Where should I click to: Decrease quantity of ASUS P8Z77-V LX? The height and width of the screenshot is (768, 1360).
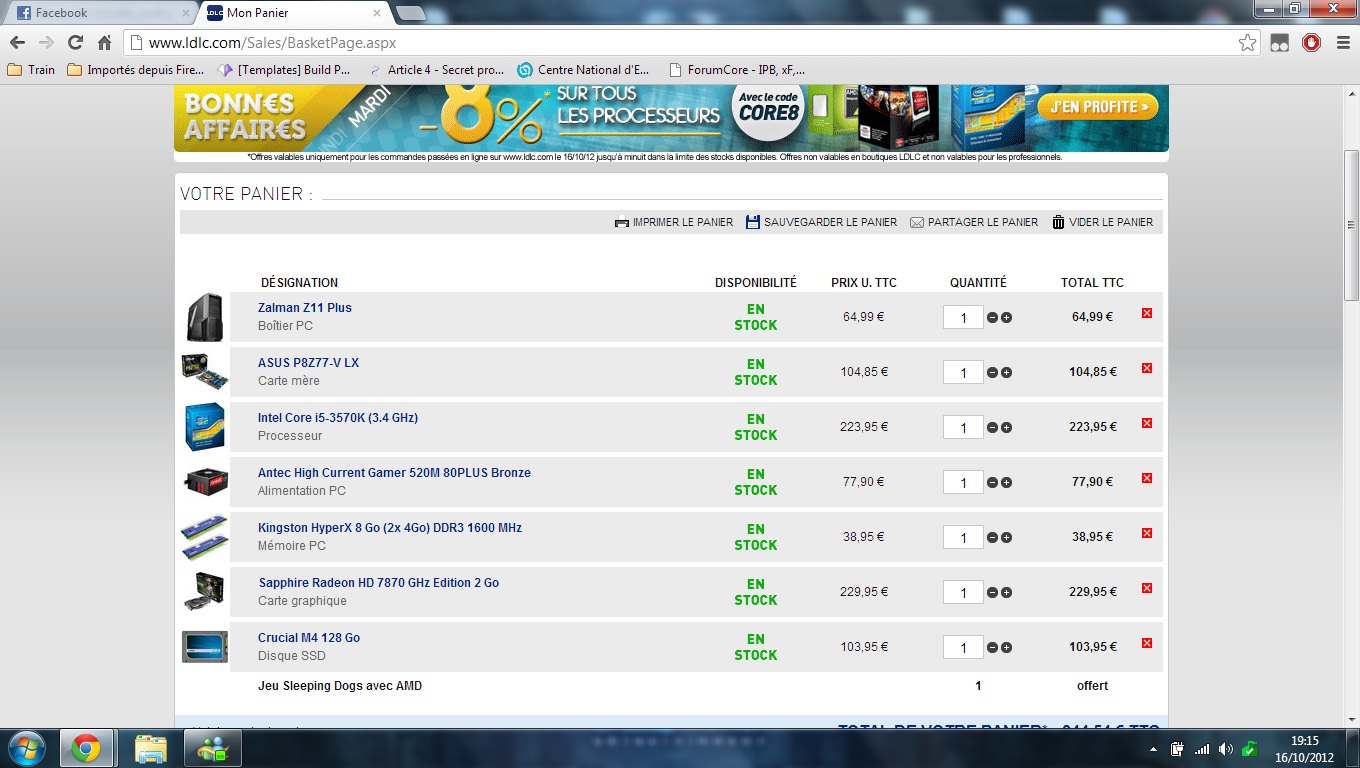tap(992, 373)
